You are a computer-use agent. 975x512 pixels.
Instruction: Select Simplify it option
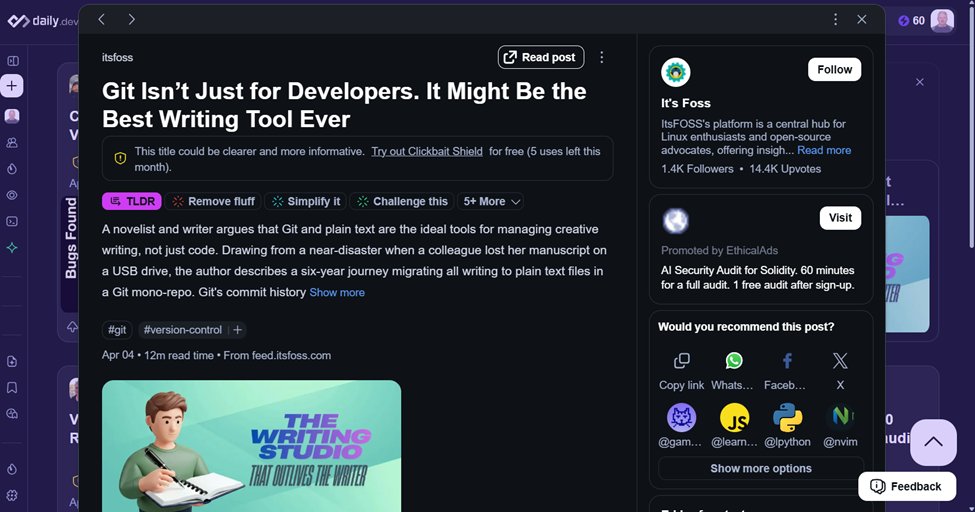coord(306,201)
